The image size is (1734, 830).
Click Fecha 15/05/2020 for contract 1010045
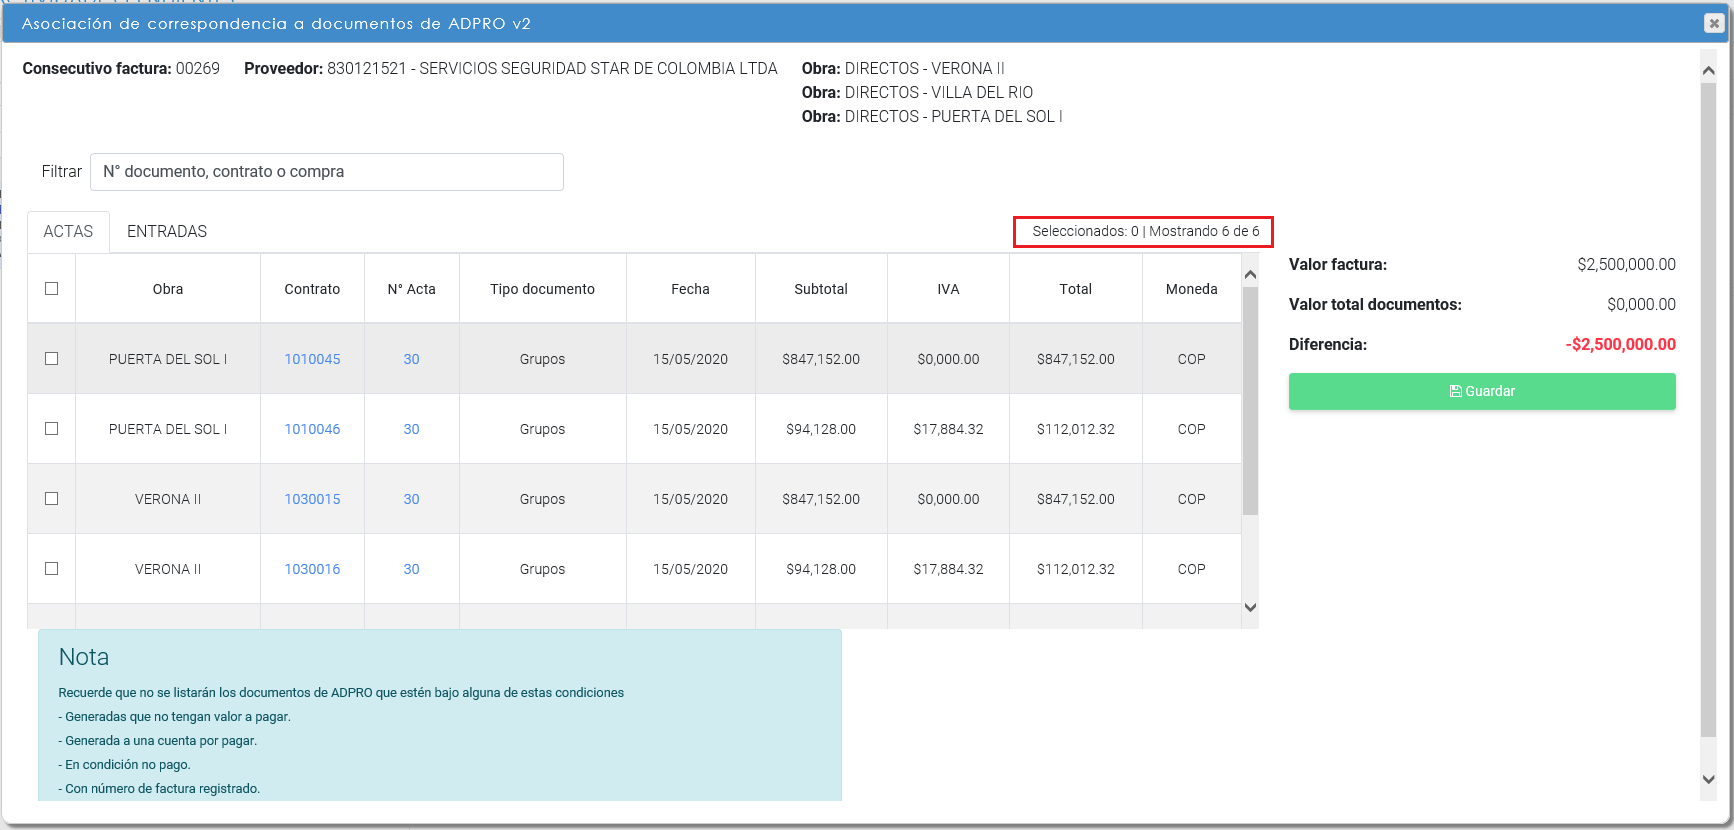pyautogui.click(x=690, y=359)
